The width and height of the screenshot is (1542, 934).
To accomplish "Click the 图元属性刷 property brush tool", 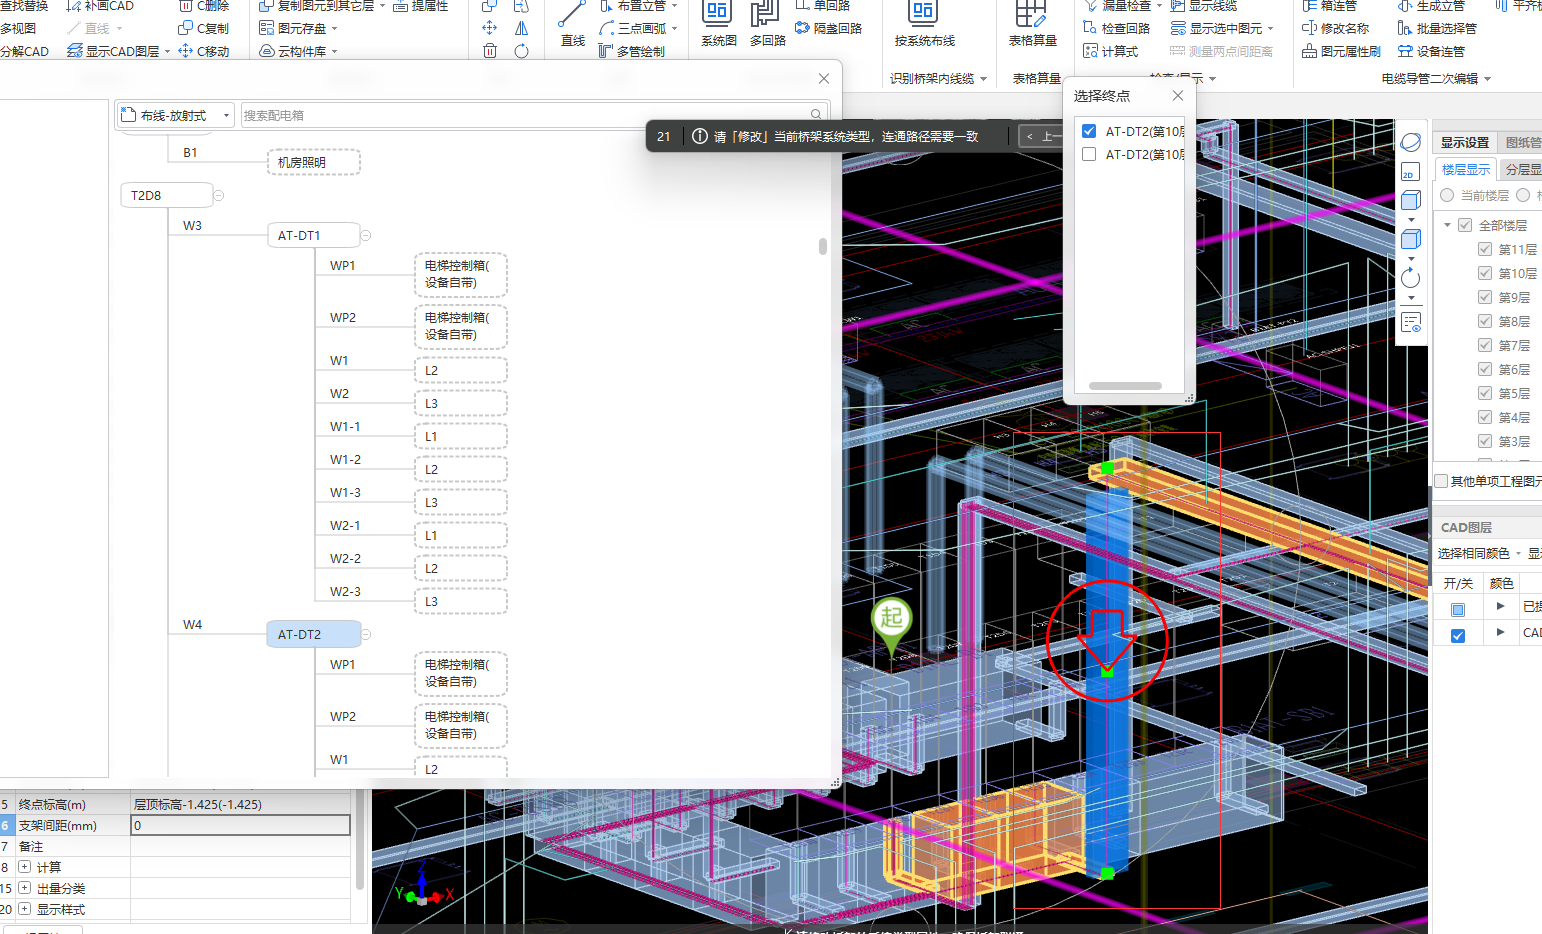I will [1341, 51].
